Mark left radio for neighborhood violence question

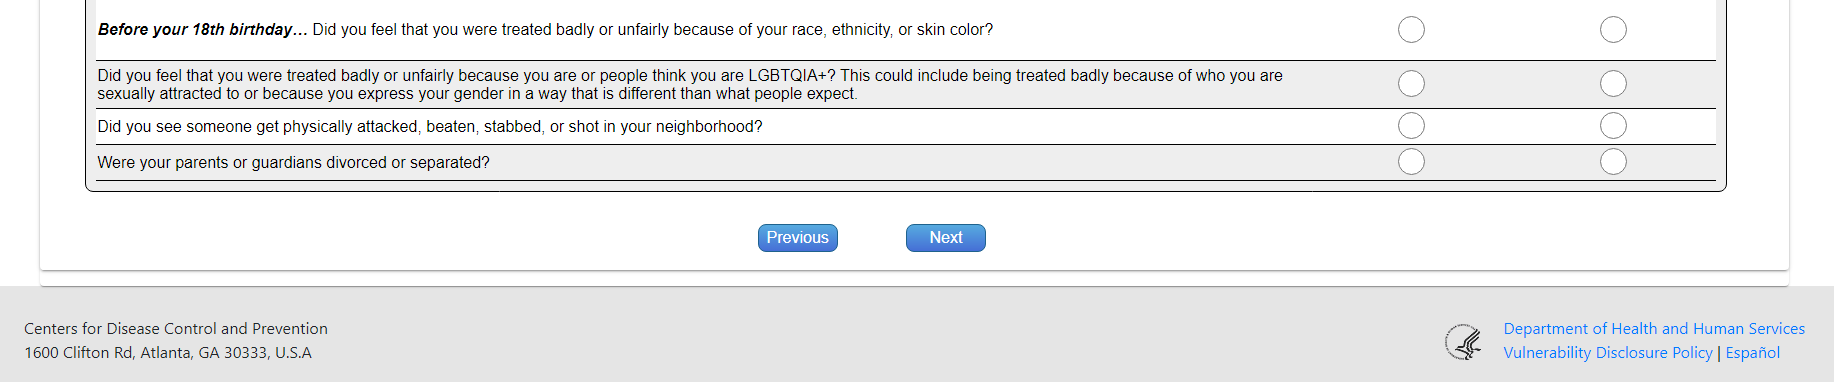point(1411,126)
